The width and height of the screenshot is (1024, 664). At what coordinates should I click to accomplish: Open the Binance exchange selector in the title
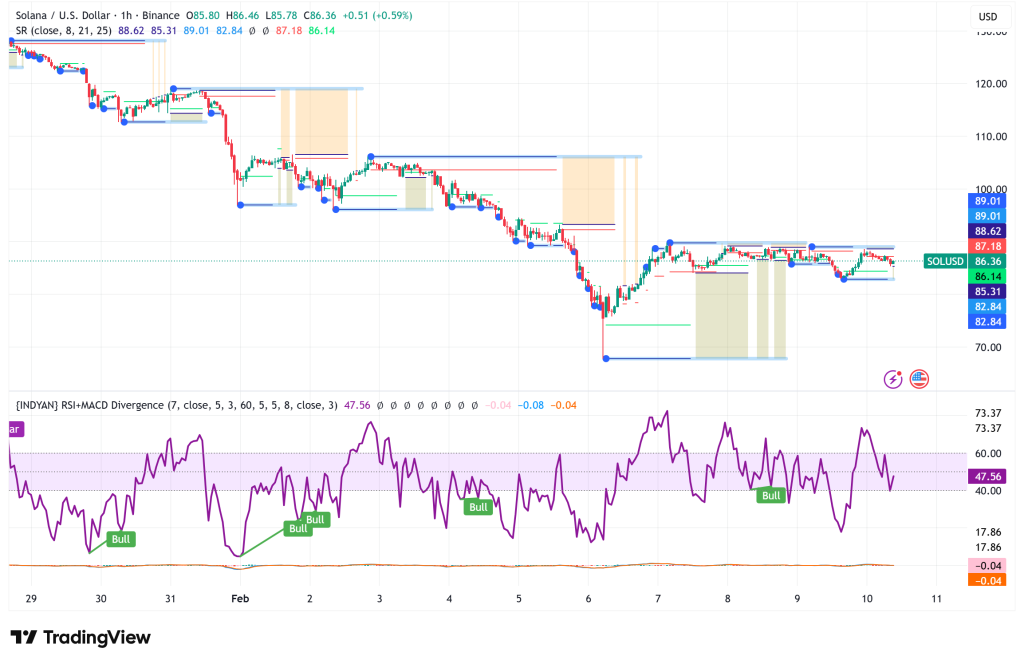pyautogui.click(x=160, y=17)
